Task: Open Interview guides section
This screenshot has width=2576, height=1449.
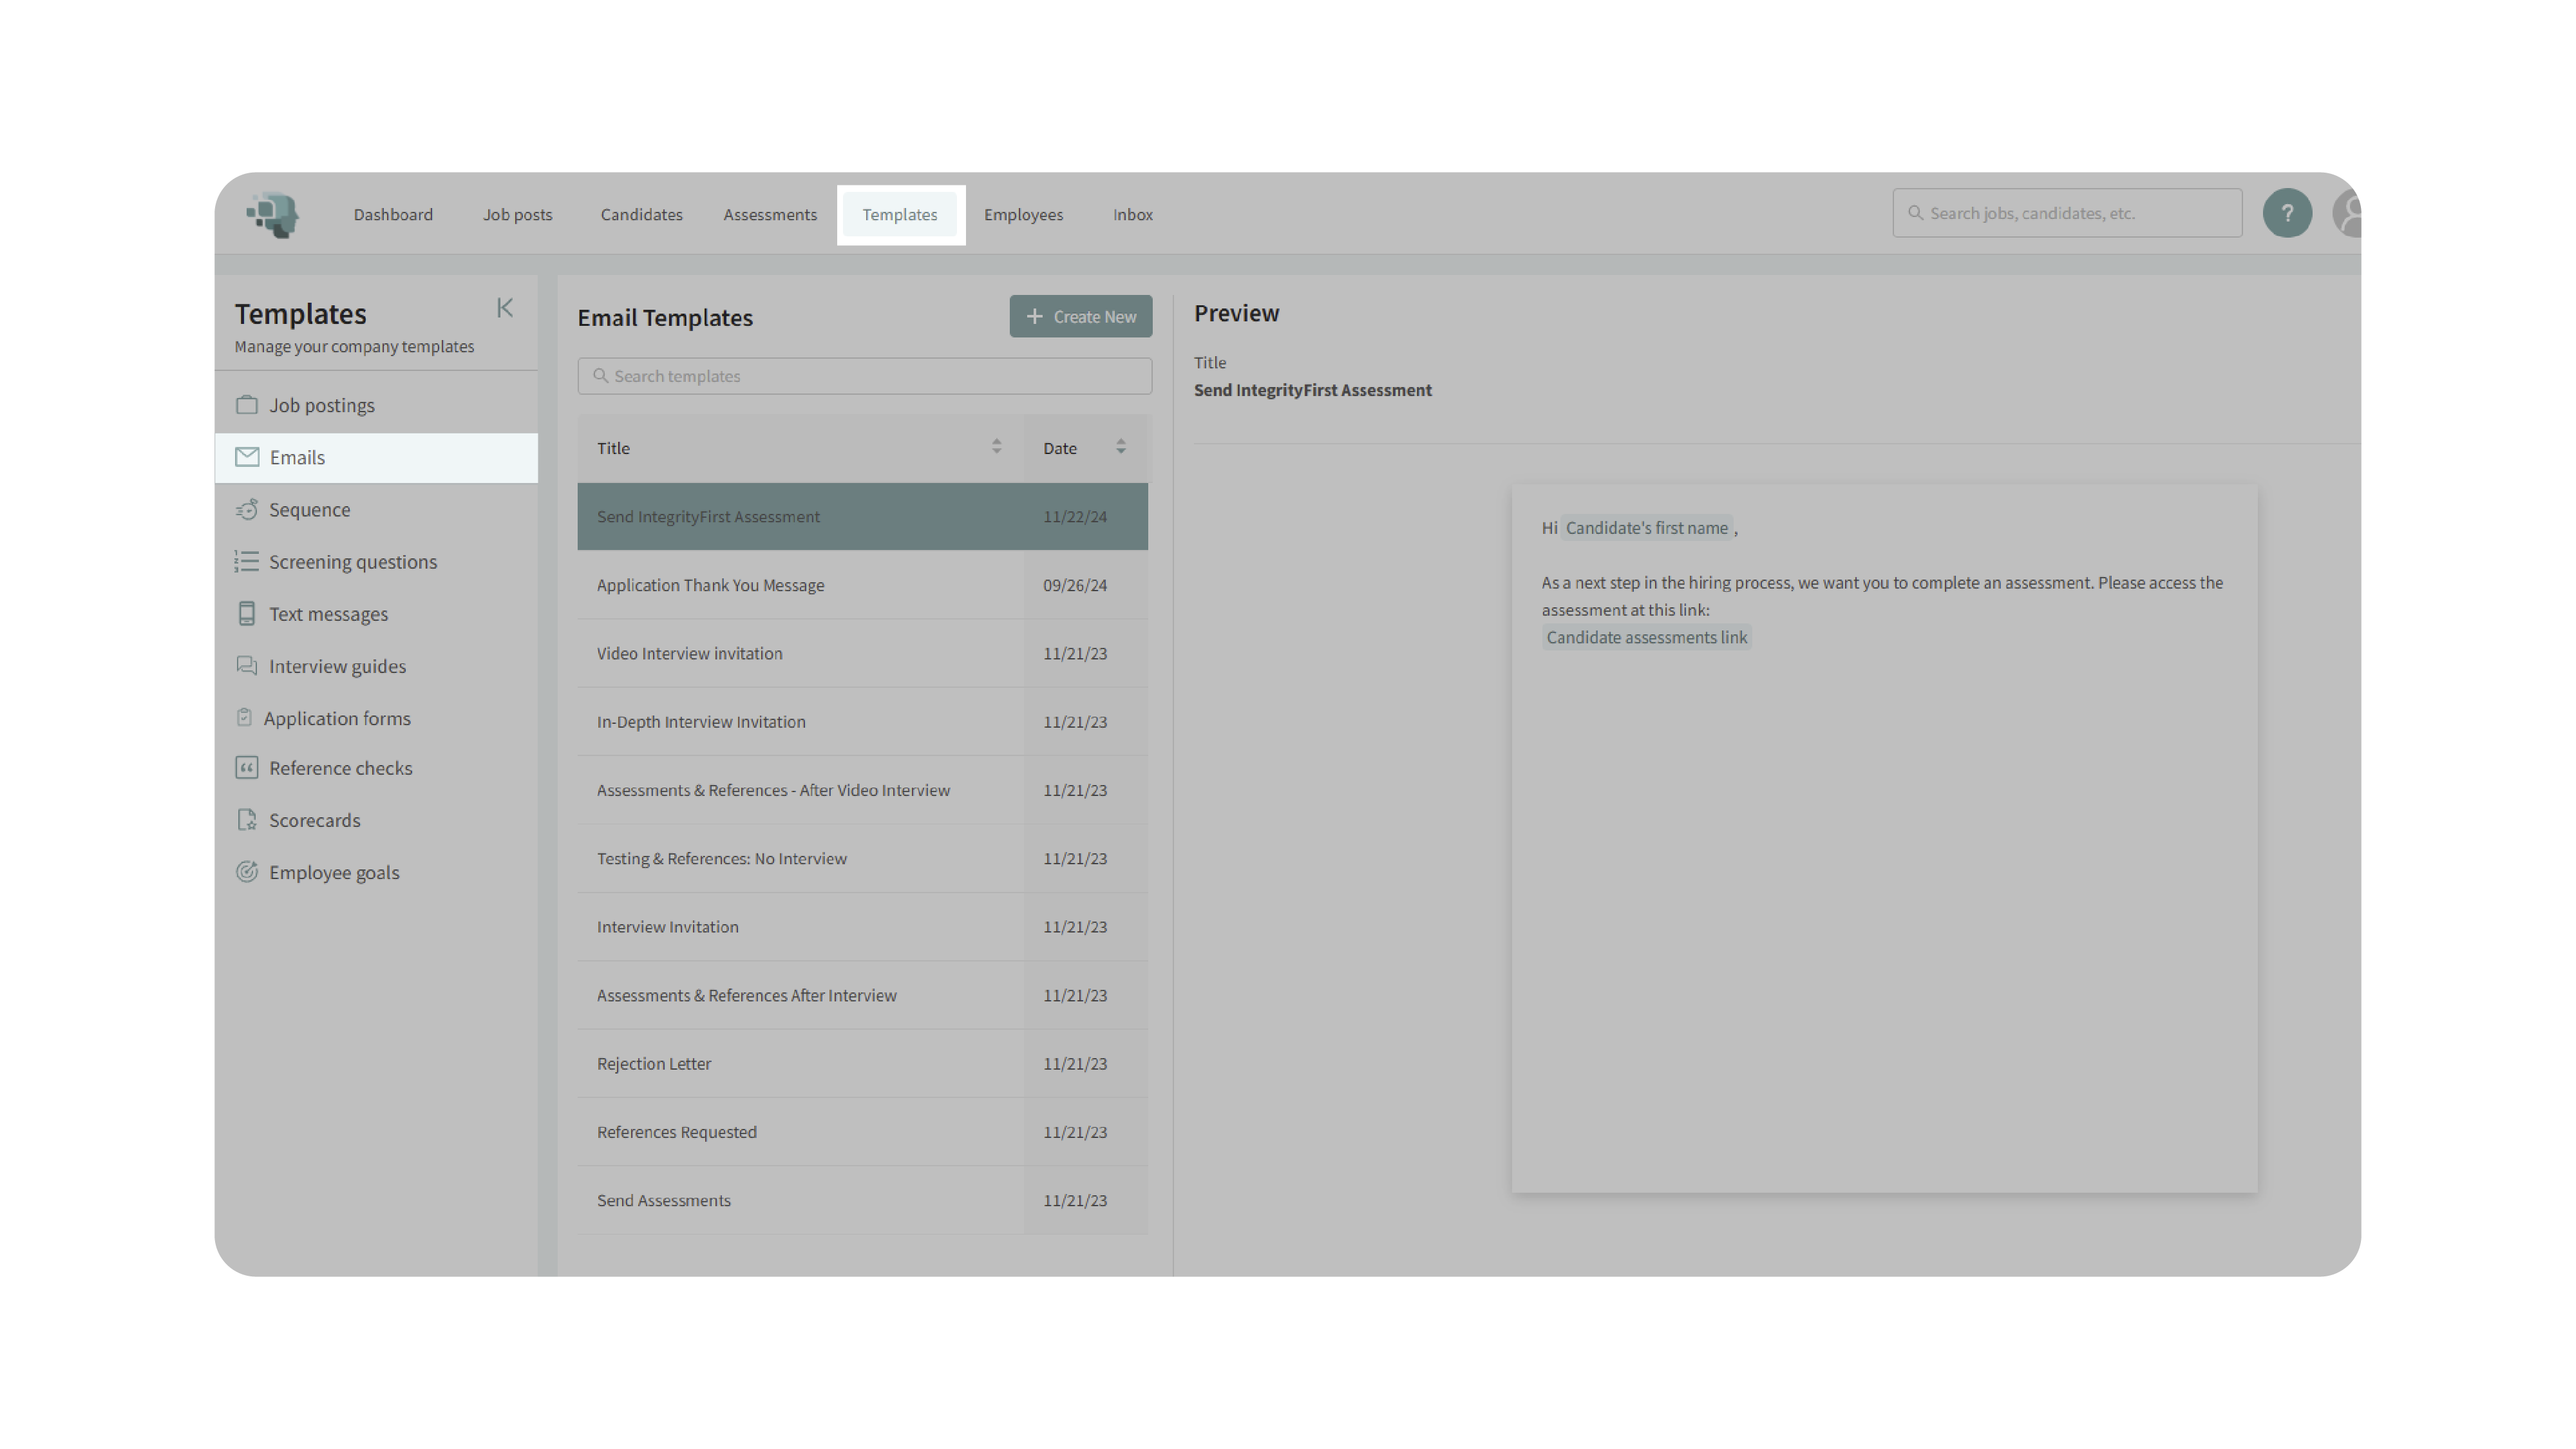Action: [x=337, y=666]
